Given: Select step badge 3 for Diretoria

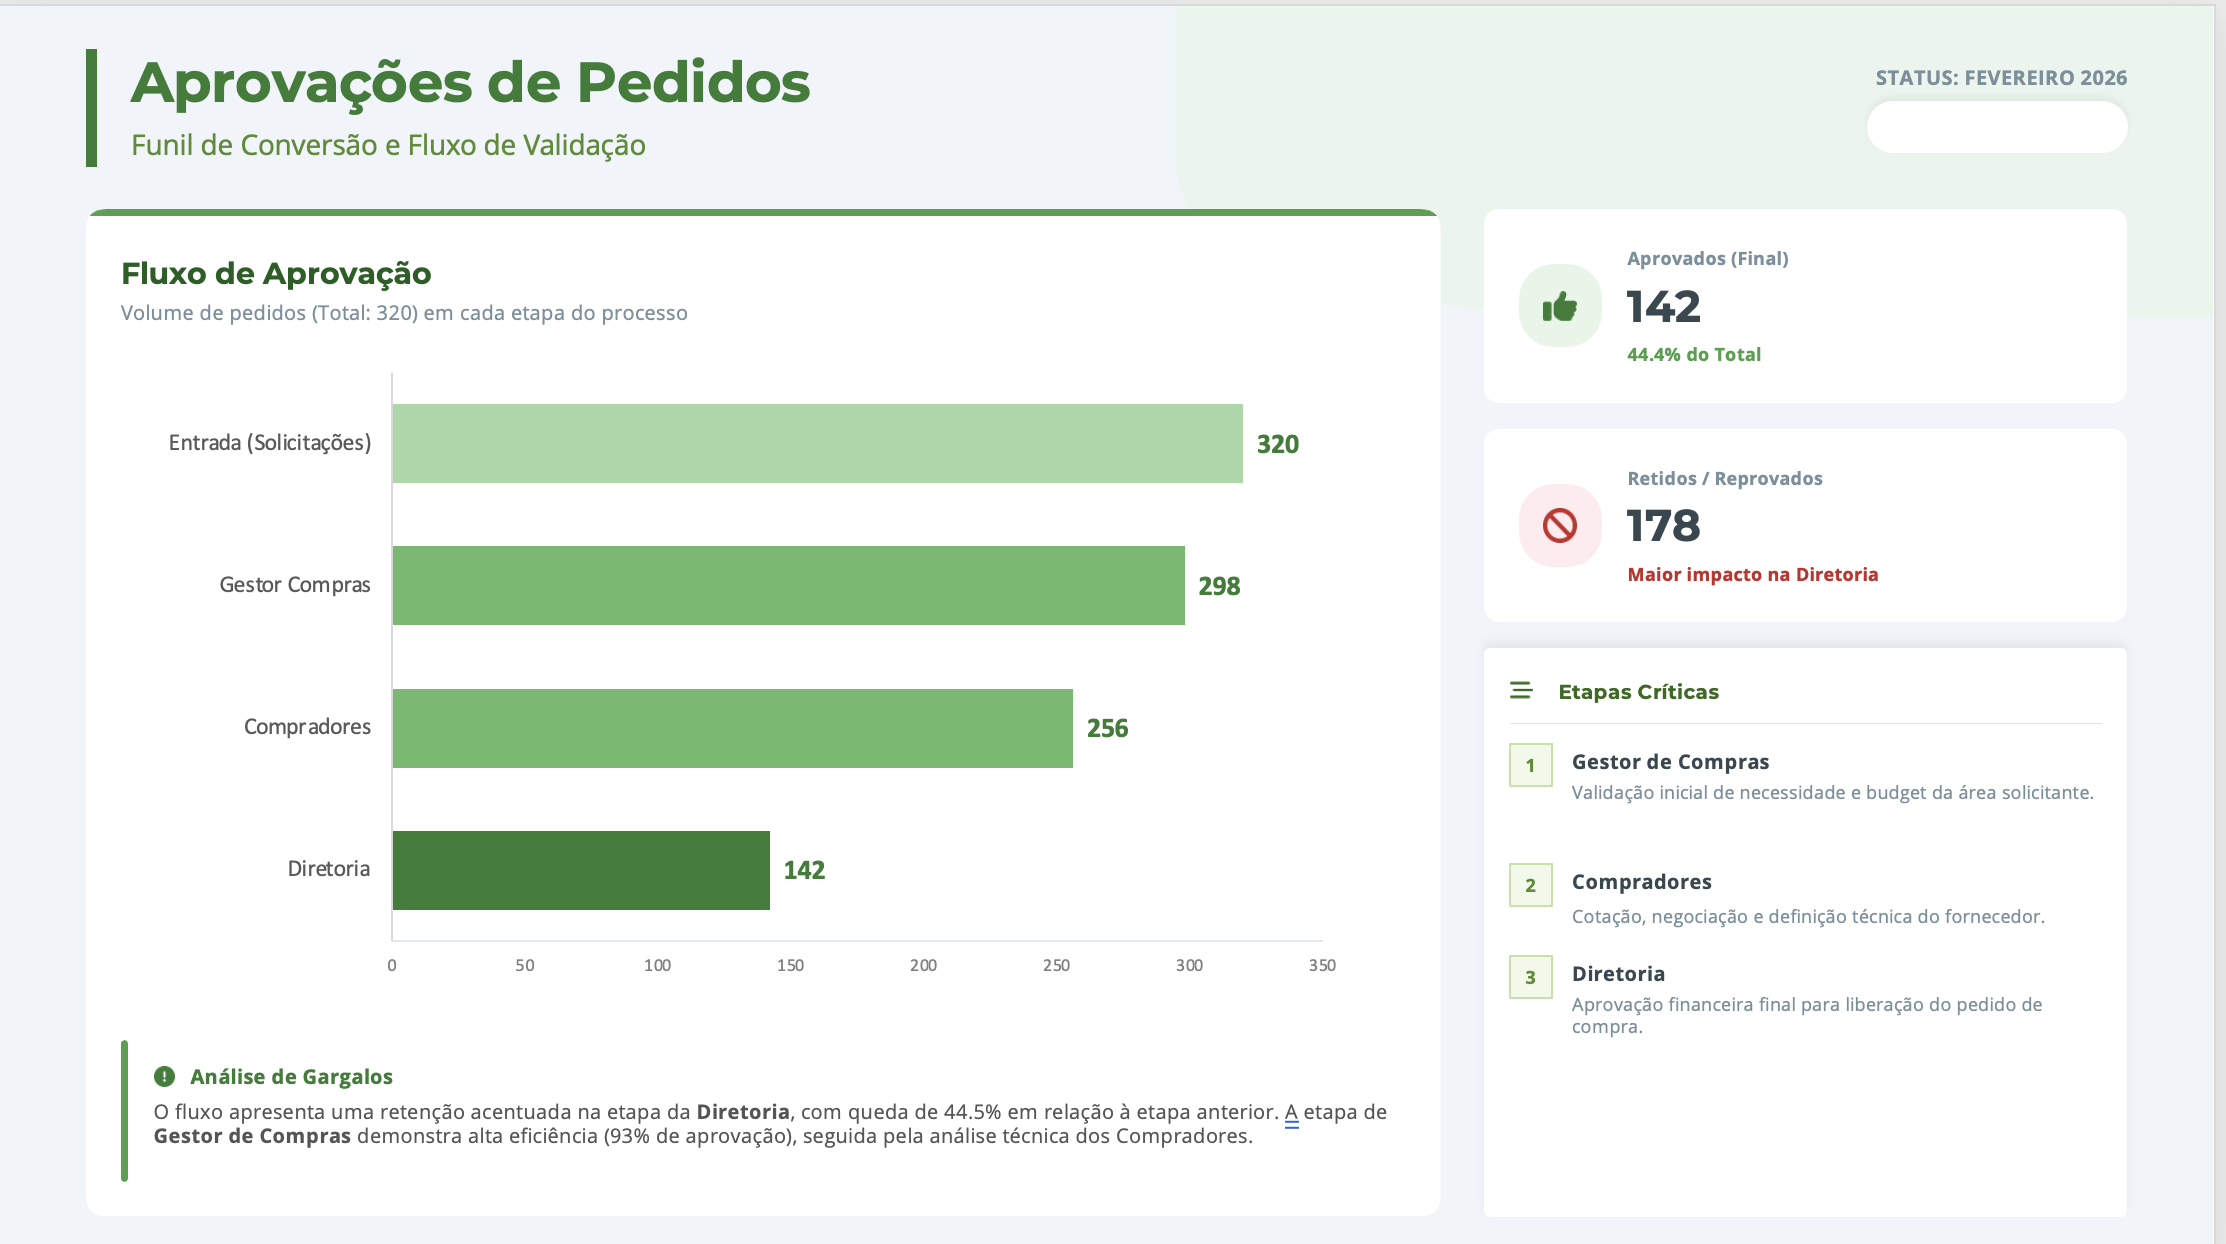Looking at the screenshot, I should point(1530,977).
